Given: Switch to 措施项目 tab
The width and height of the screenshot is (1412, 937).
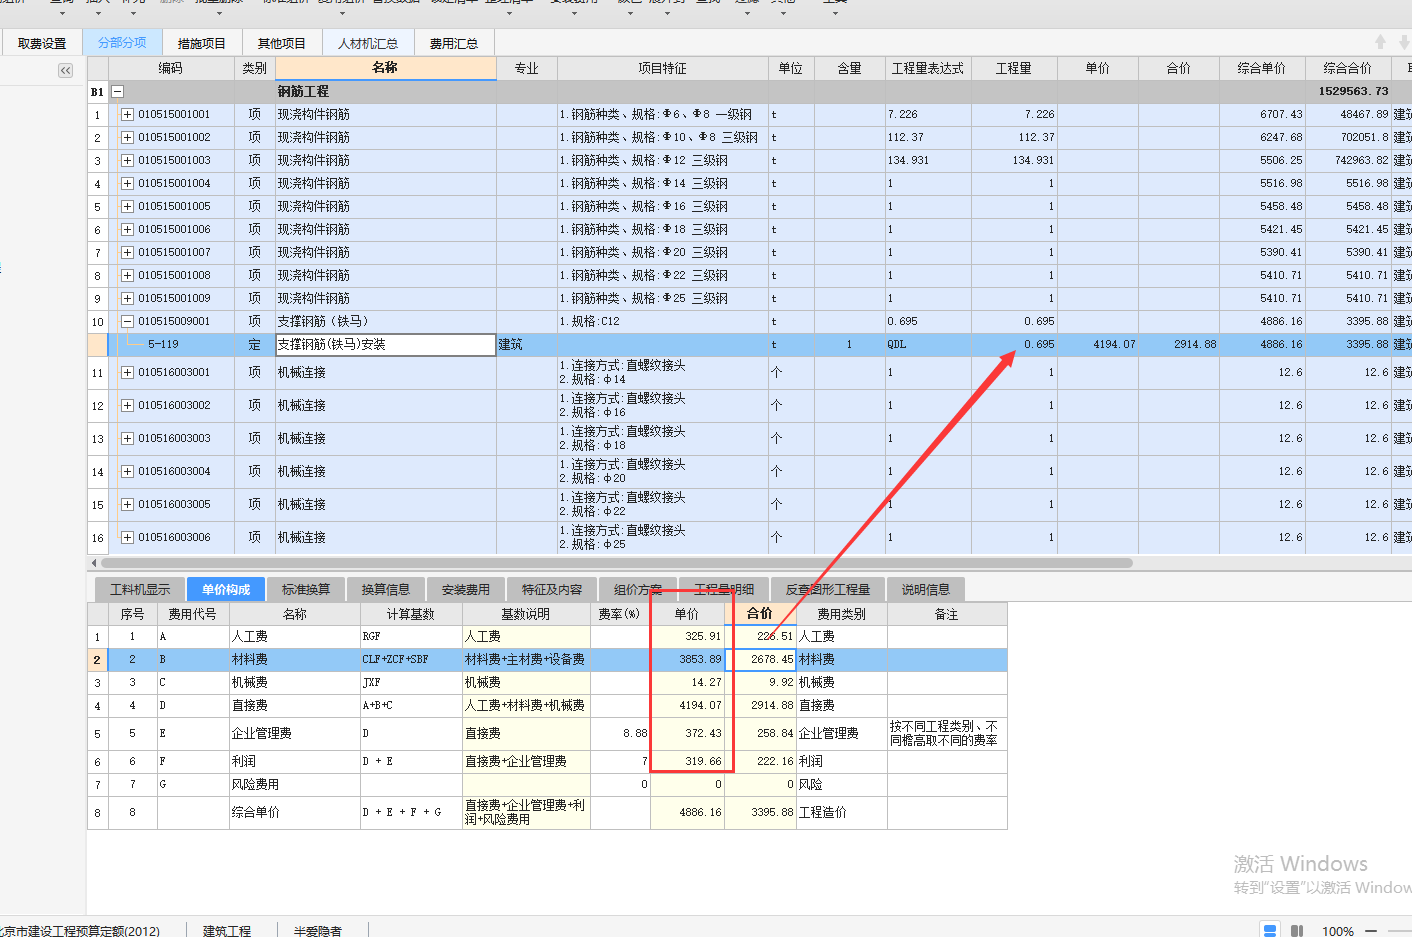Looking at the screenshot, I should (202, 43).
